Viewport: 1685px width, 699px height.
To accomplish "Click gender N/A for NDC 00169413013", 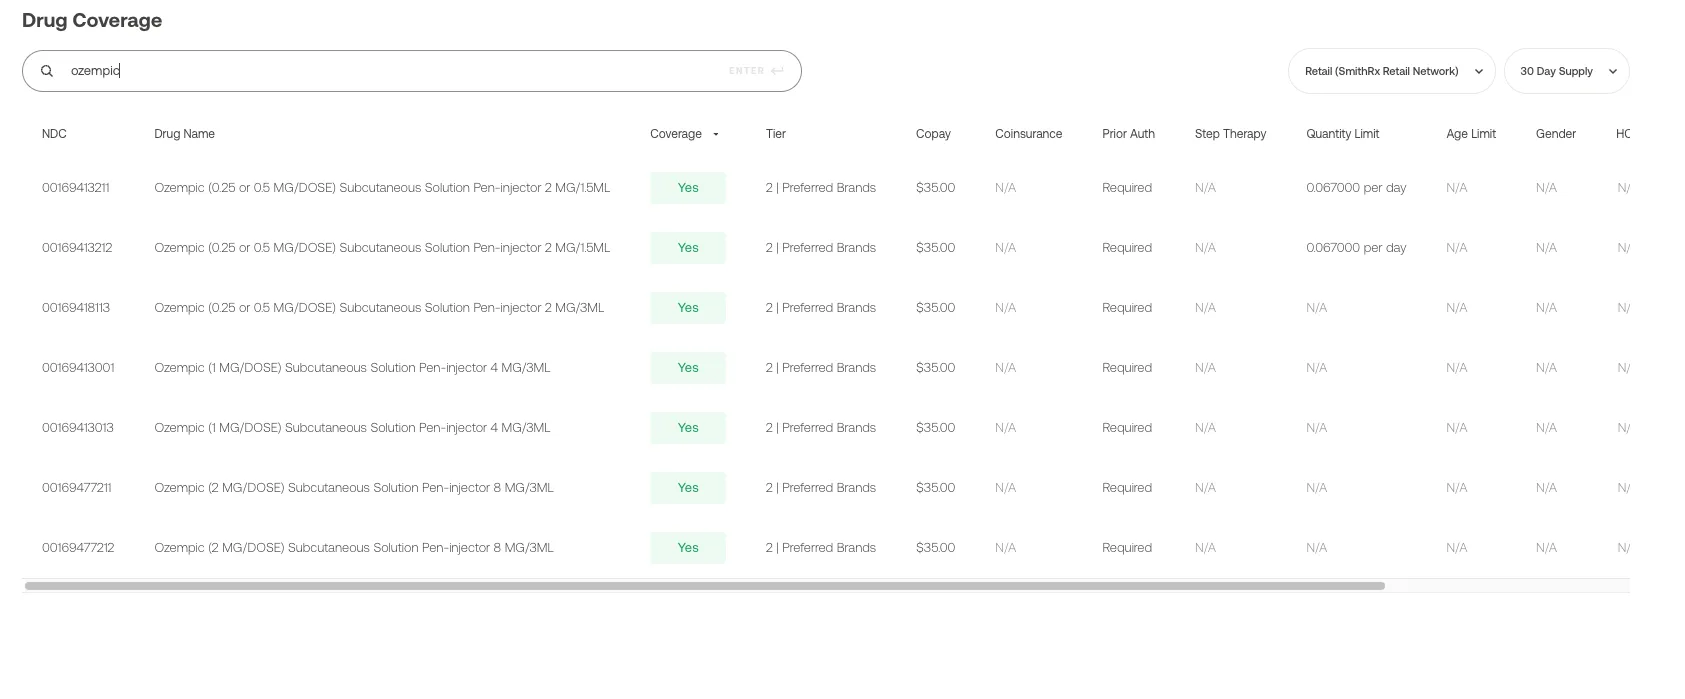I will pyautogui.click(x=1546, y=428).
